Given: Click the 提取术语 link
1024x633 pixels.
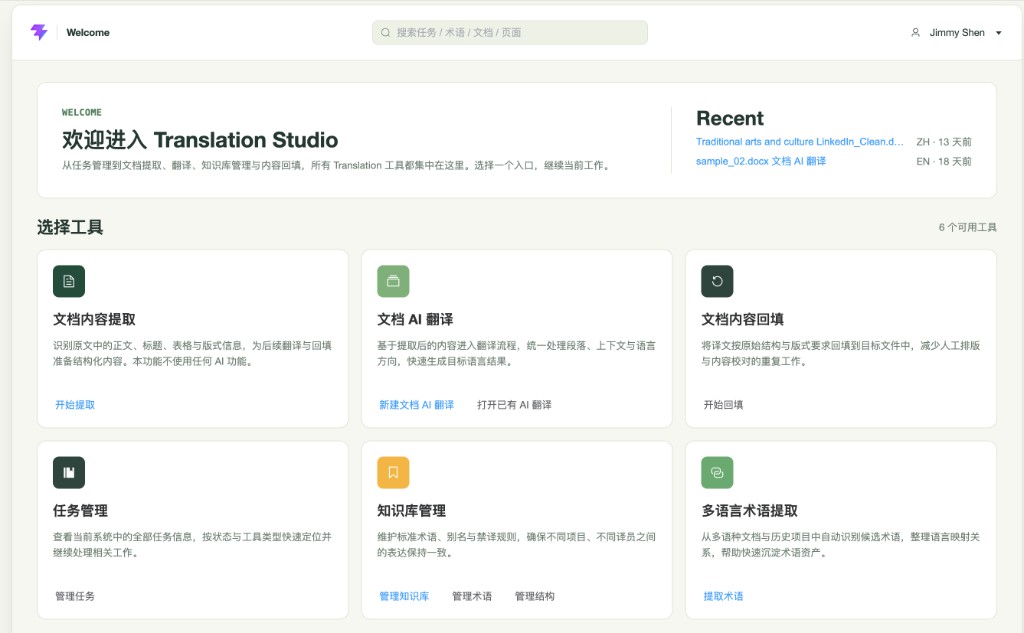Looking at the screenshot, I should [723, 596].
